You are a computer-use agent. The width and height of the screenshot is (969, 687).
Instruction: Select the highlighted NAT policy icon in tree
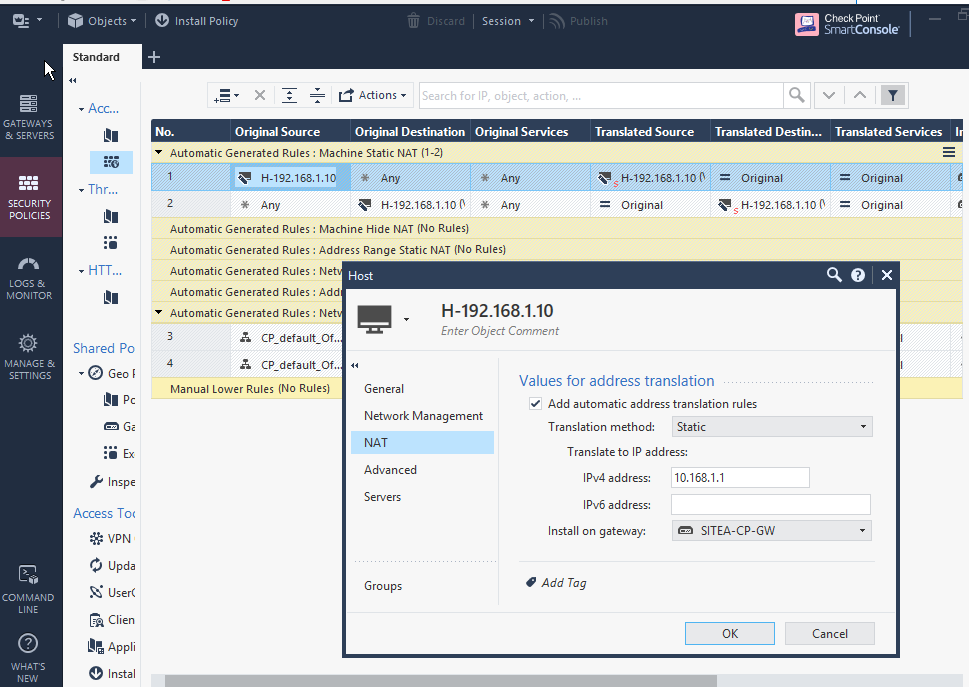coord(111,162)
